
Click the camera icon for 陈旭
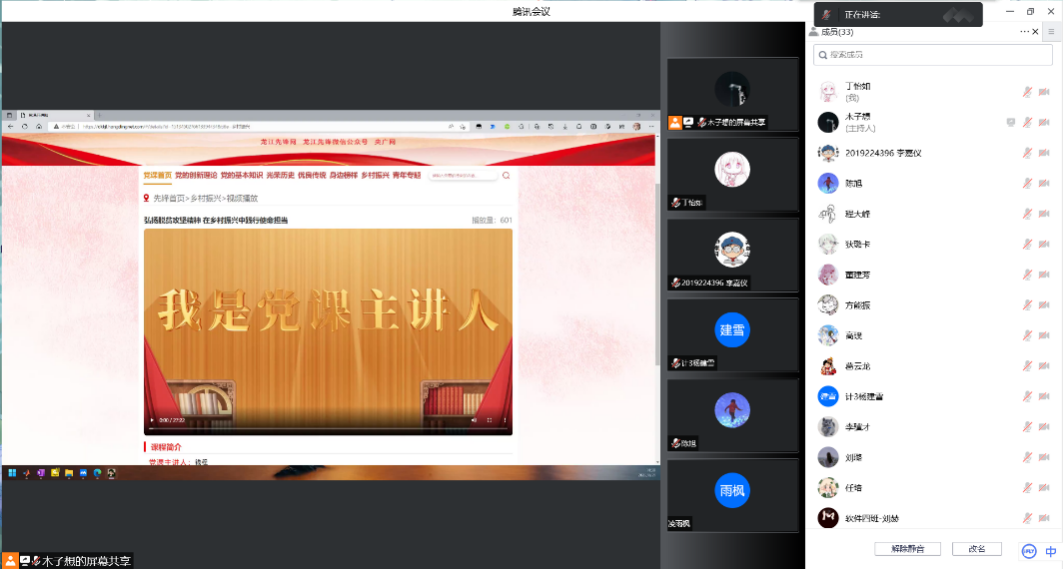tap(1044, 183)
